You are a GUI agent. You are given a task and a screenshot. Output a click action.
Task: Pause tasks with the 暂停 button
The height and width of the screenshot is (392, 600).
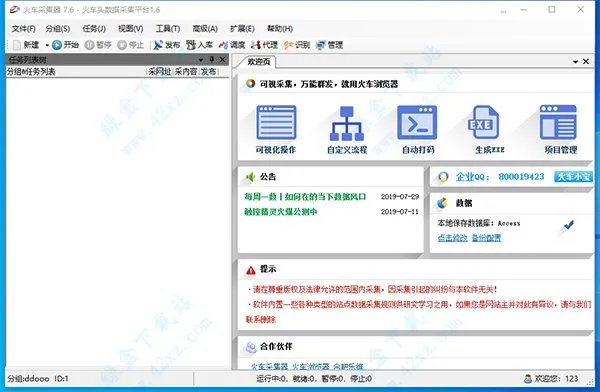click(x=98, y=45)
